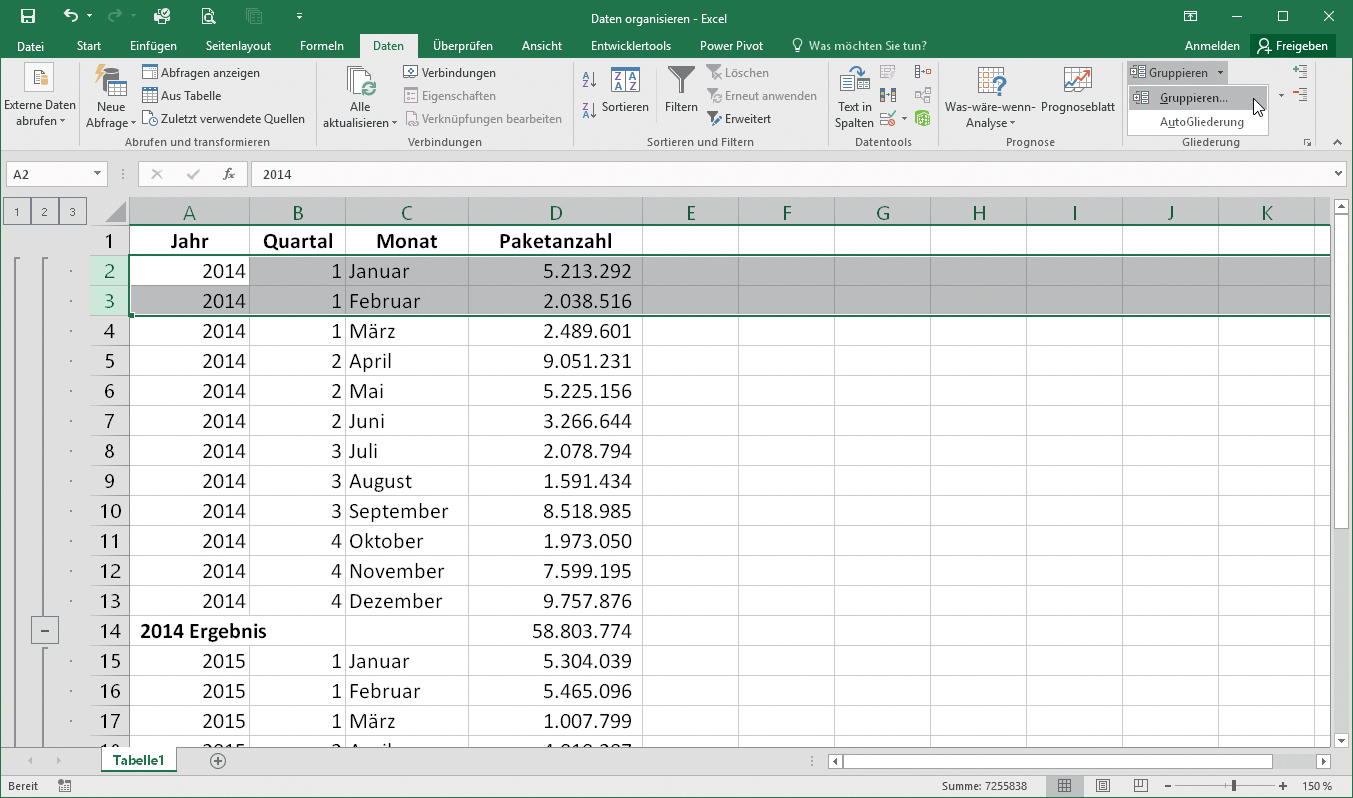Undo the last action
Image resolution: width=1353 pixels, height=798 pixels.
70,16
